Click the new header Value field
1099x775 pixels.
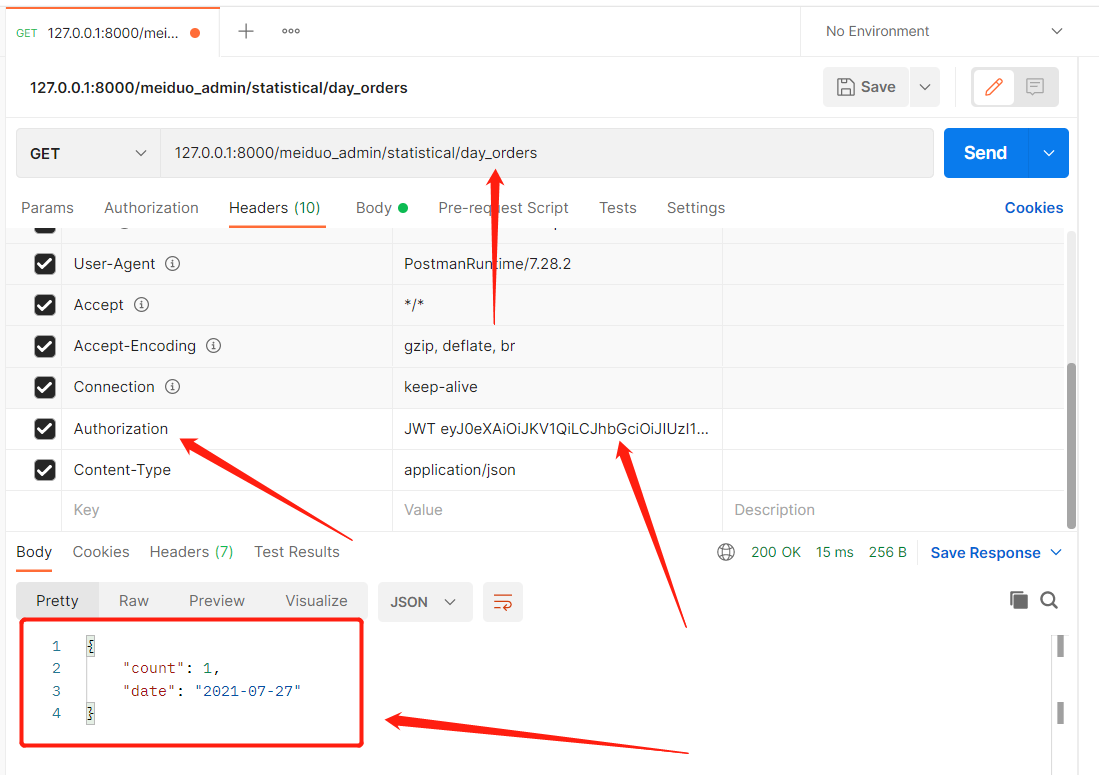(557, 510)
